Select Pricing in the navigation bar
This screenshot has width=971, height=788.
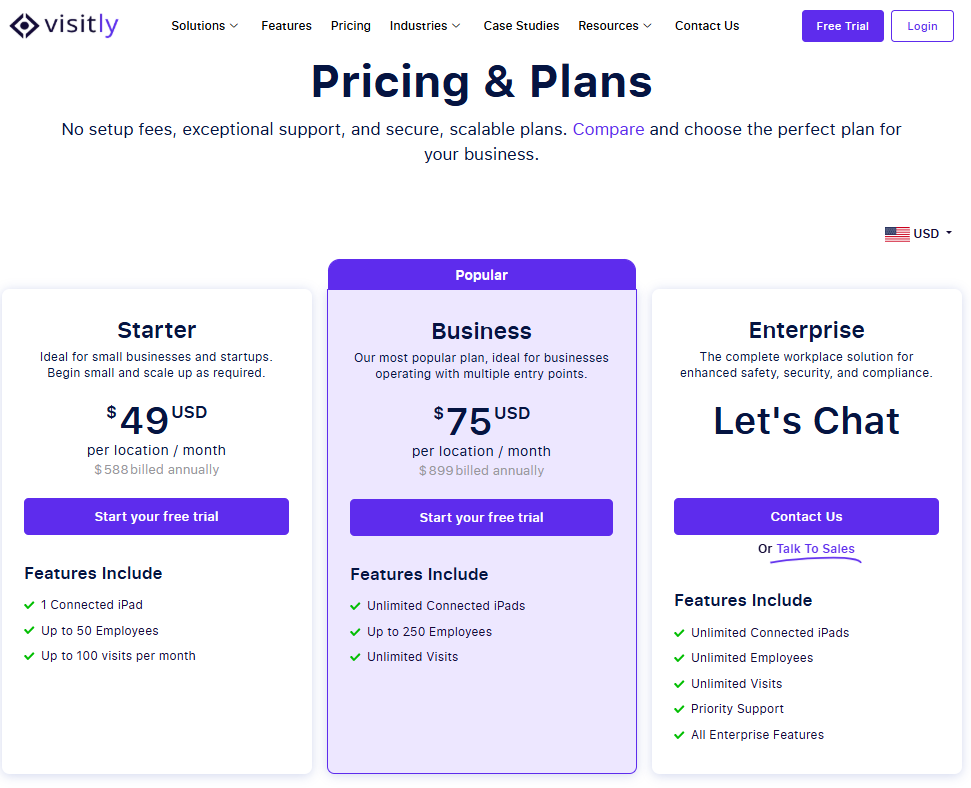point(351,26)
